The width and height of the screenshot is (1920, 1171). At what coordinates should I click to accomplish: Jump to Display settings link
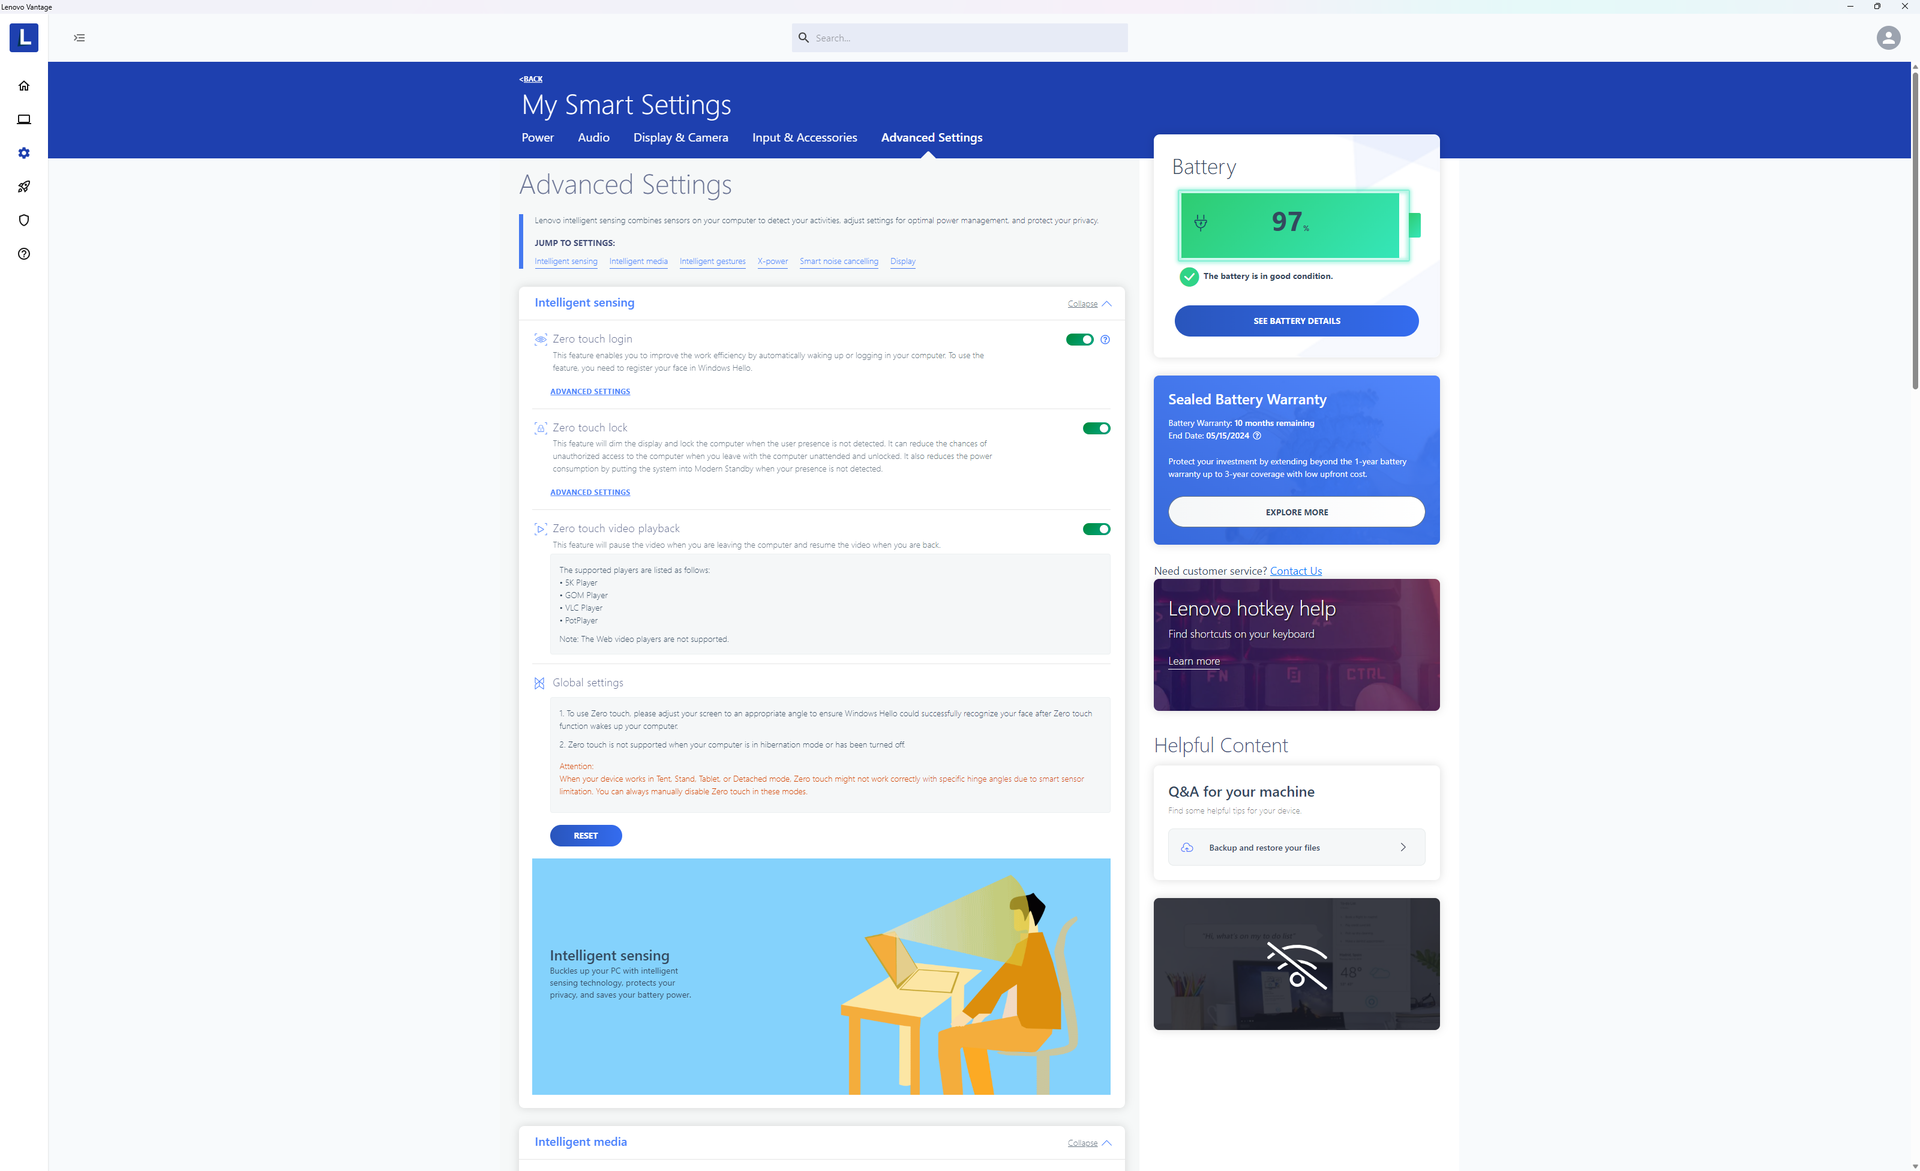pyautogui.click(x=903, y=262)
